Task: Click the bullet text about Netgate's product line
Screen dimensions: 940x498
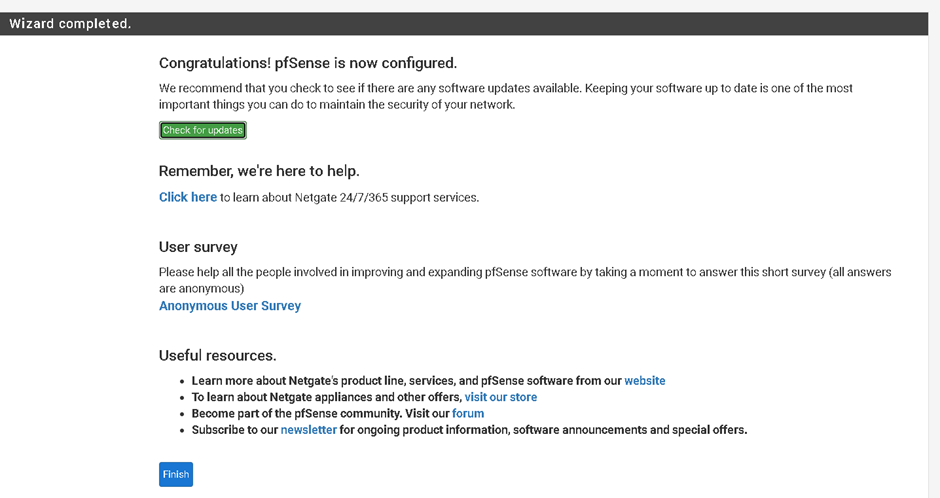Action: (x=406, y=381)
